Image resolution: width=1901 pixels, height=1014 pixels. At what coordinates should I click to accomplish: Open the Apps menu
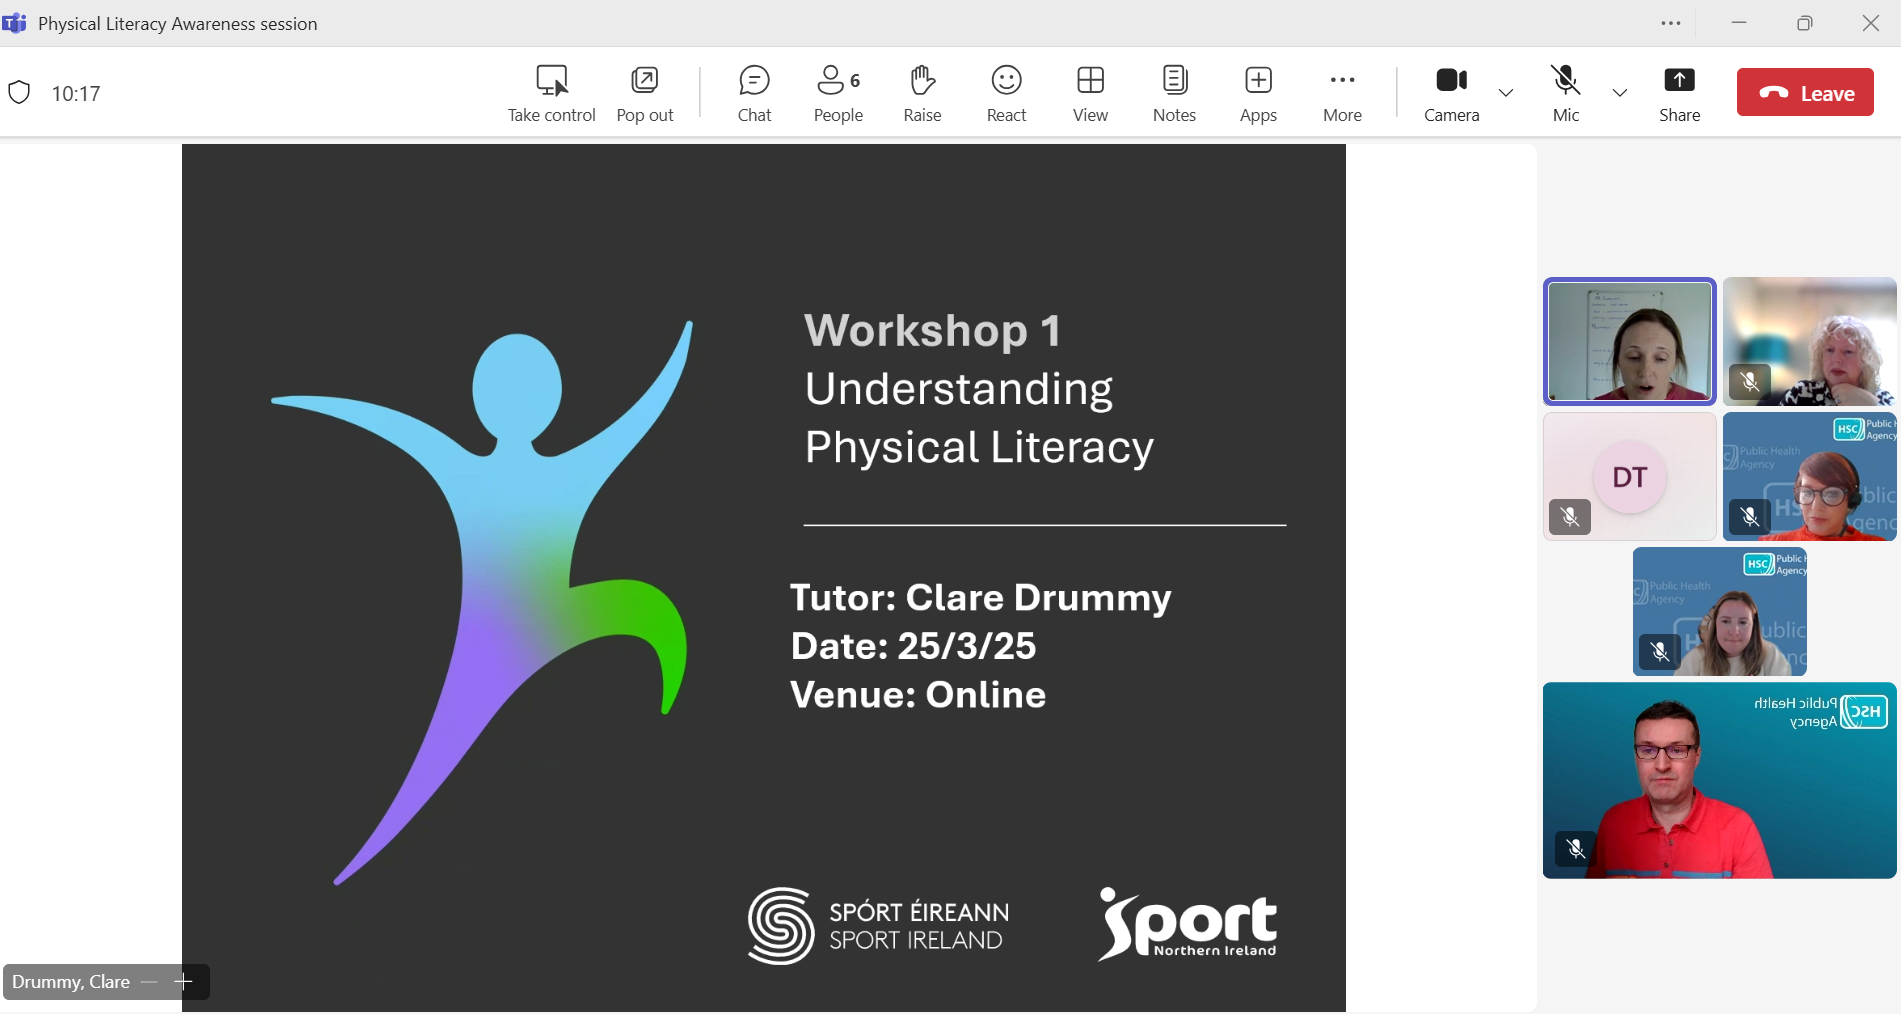1258,94
